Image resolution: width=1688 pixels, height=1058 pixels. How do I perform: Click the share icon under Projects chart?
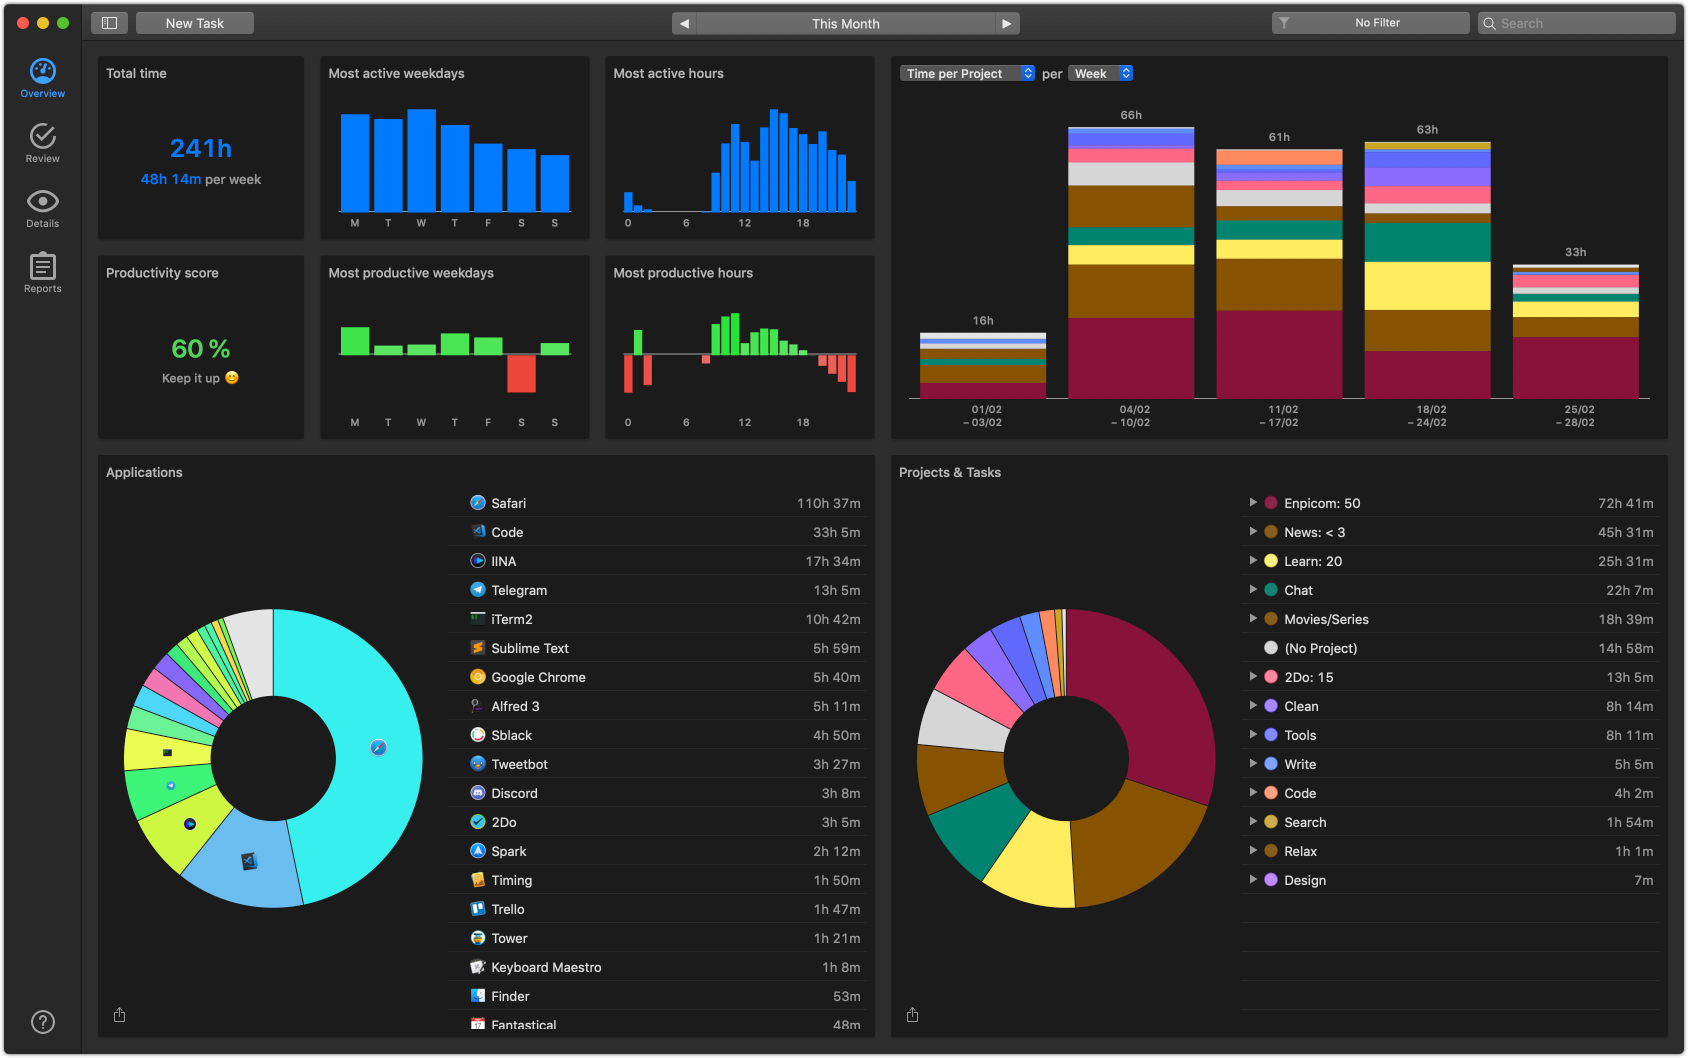[x=912, y=1015]
